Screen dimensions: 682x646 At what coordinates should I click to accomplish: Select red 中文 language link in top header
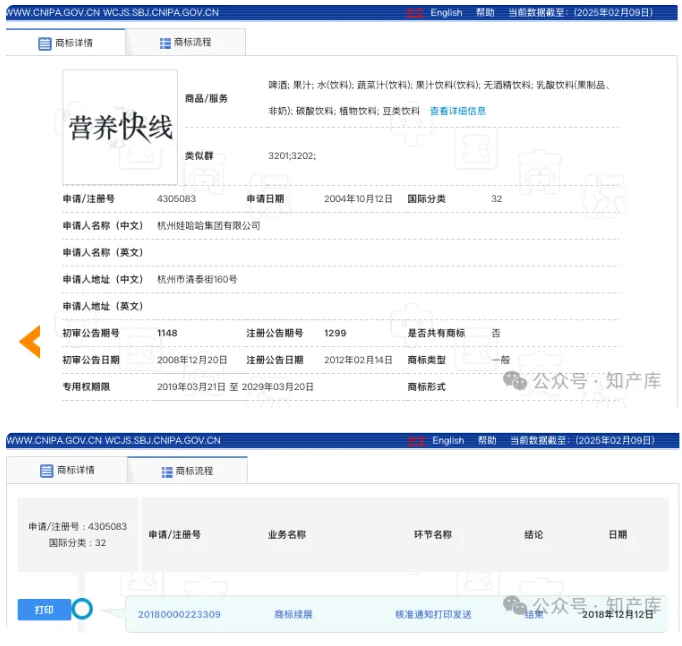pos(414,13)
